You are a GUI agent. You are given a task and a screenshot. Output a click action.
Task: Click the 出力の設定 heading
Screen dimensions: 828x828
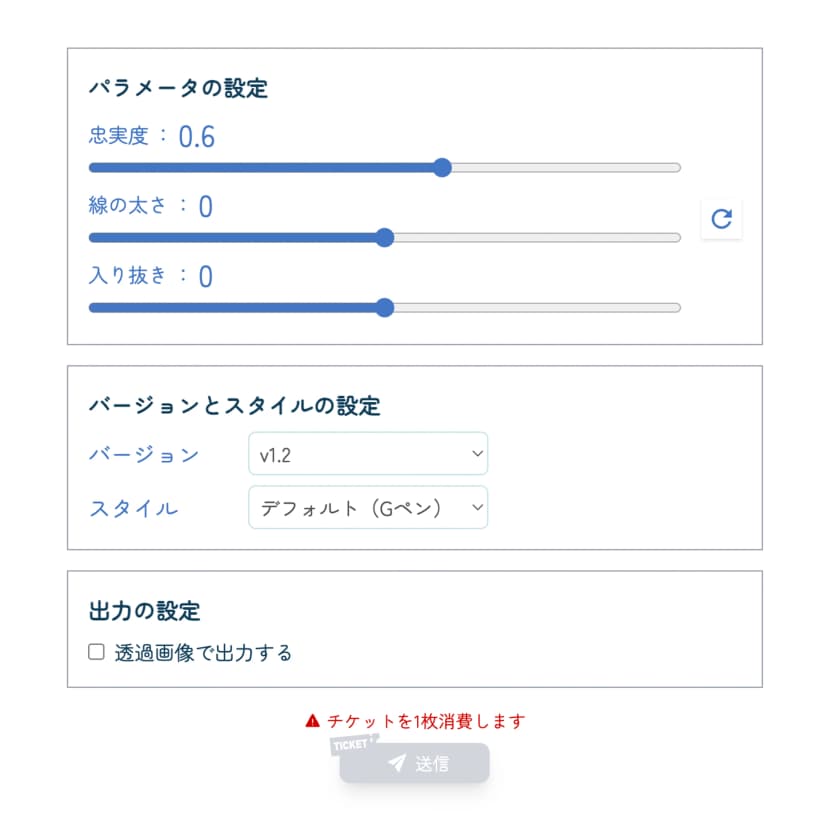pyautogui.click(x=145, y=610)
